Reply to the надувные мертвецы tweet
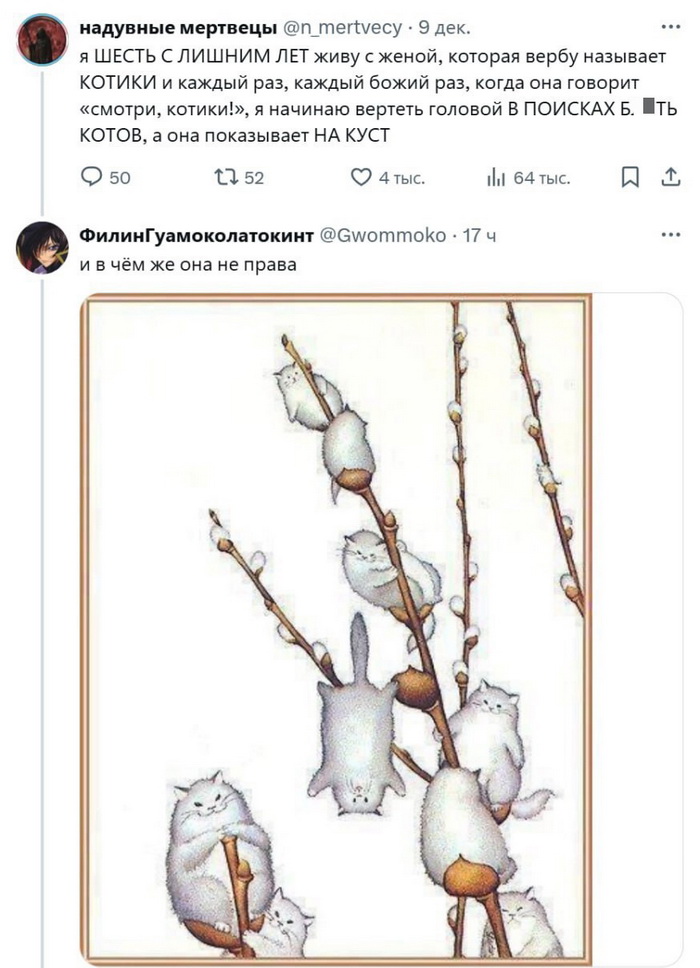 click(92, 178)
